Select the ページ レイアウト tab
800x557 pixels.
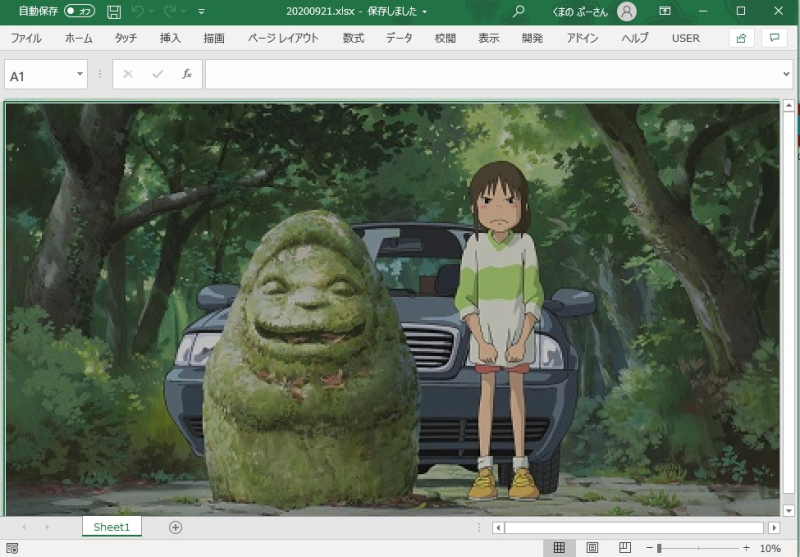283,38
